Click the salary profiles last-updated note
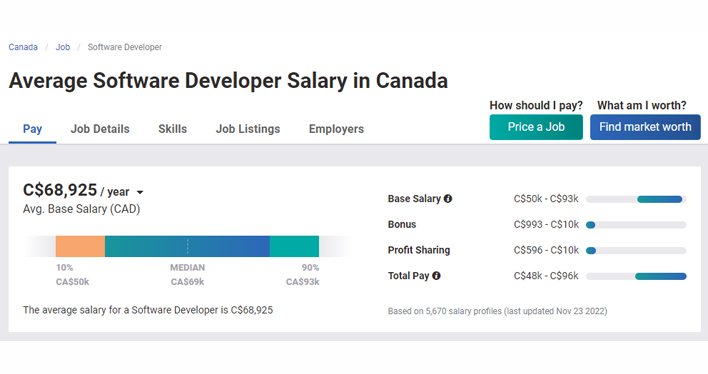The image size is (708, 374). tap(498, 311)
